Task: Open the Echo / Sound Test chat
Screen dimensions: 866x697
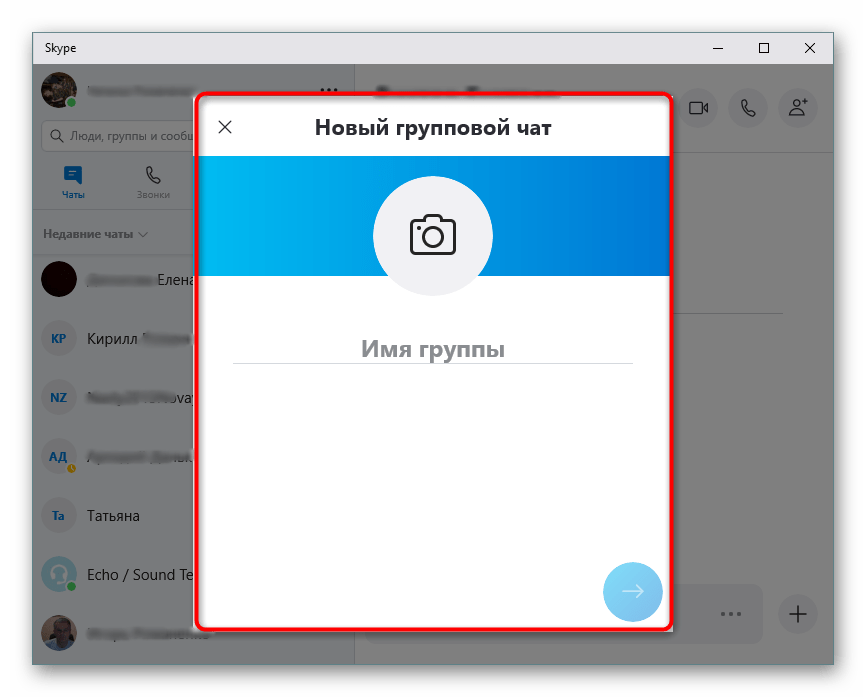Action: pyautogui.click(x=113, y=574)
